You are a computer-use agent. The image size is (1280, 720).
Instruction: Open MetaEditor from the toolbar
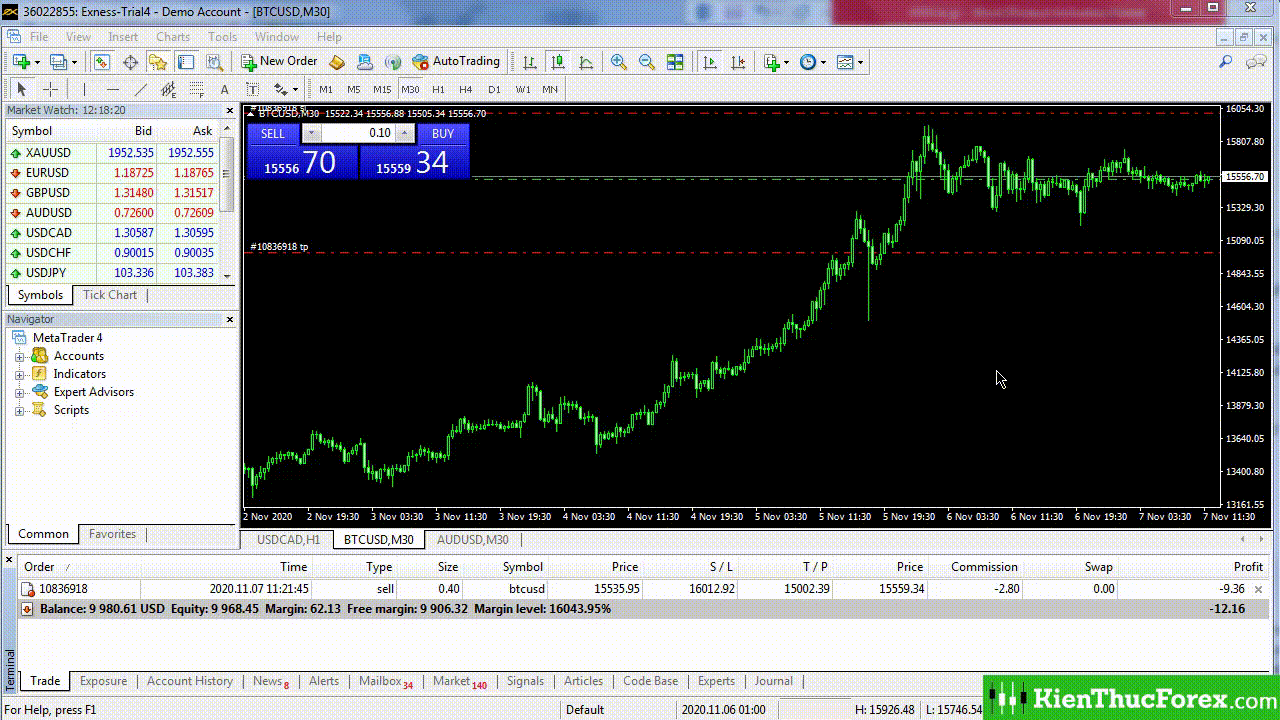[x=337, y=62]
